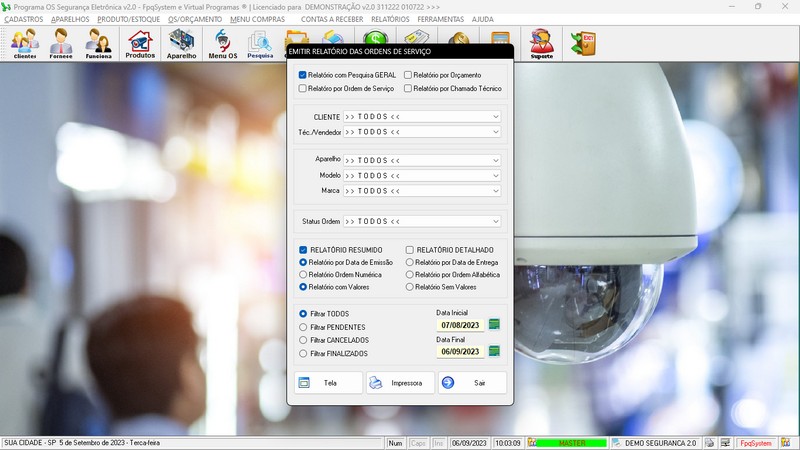
Task: Select Filtrar PENDENTES option
Action: (x=303, y=327)
